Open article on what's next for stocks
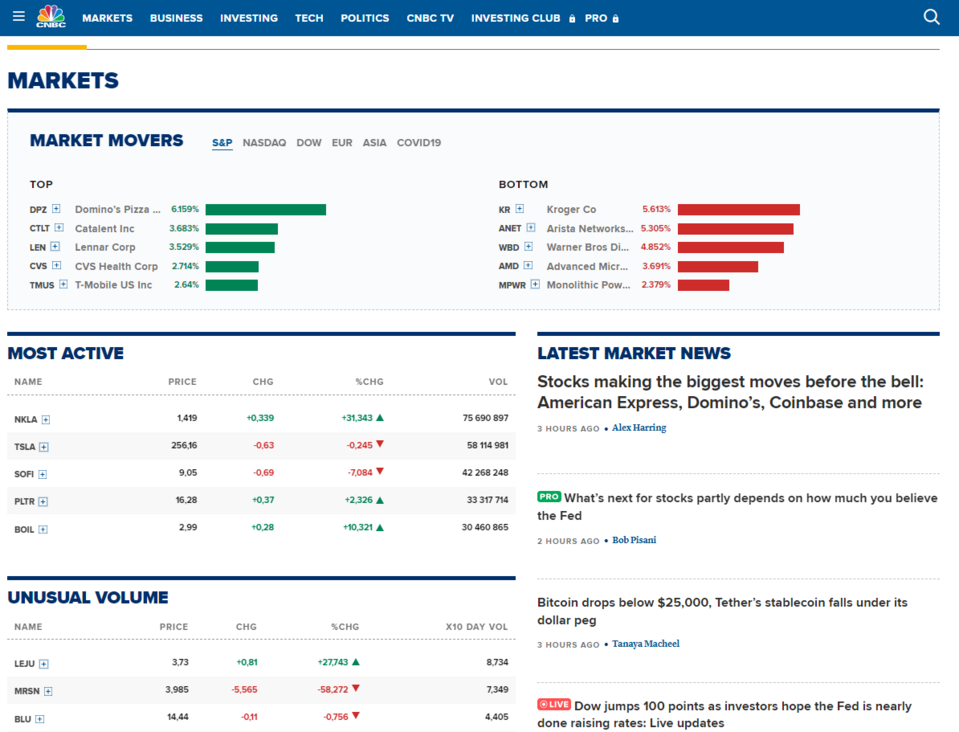 (x=737, y=506)
